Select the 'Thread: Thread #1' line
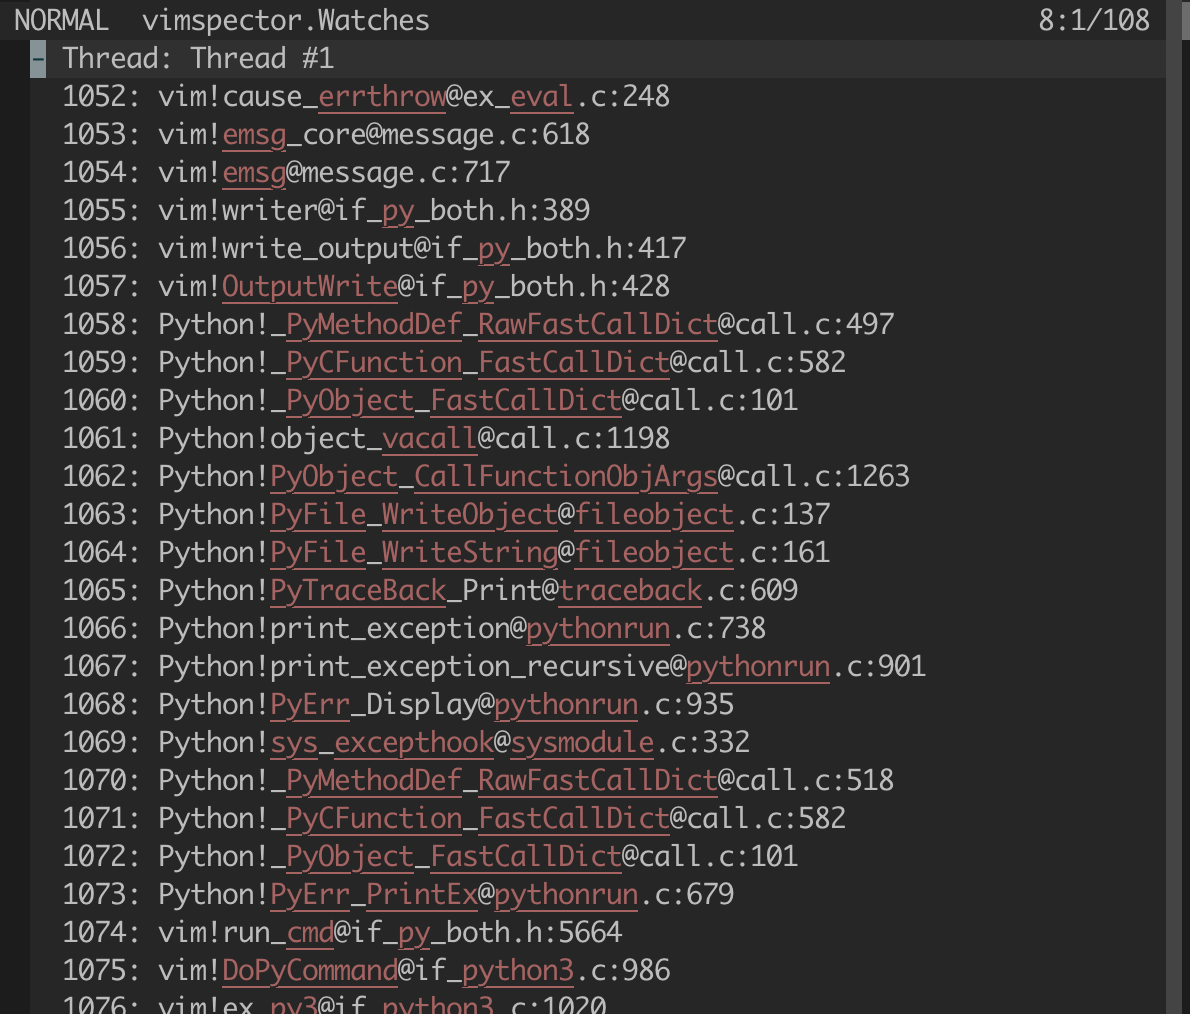The height and width of the screenshot is (1014, 1190). click(198, 59)
